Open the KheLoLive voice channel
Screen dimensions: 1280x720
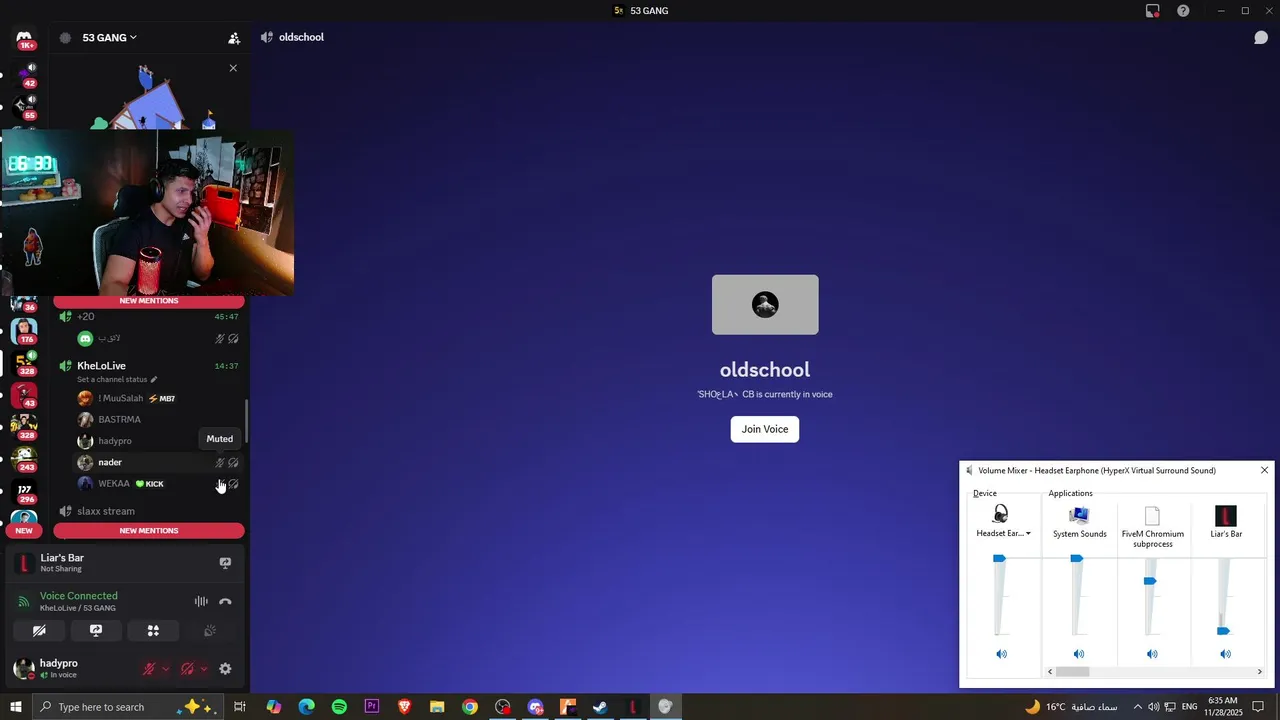click(148, 366)
